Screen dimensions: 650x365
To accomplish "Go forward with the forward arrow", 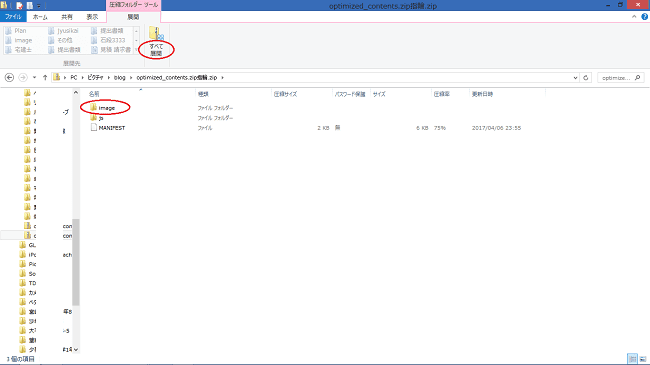I will tap(23, 78).
